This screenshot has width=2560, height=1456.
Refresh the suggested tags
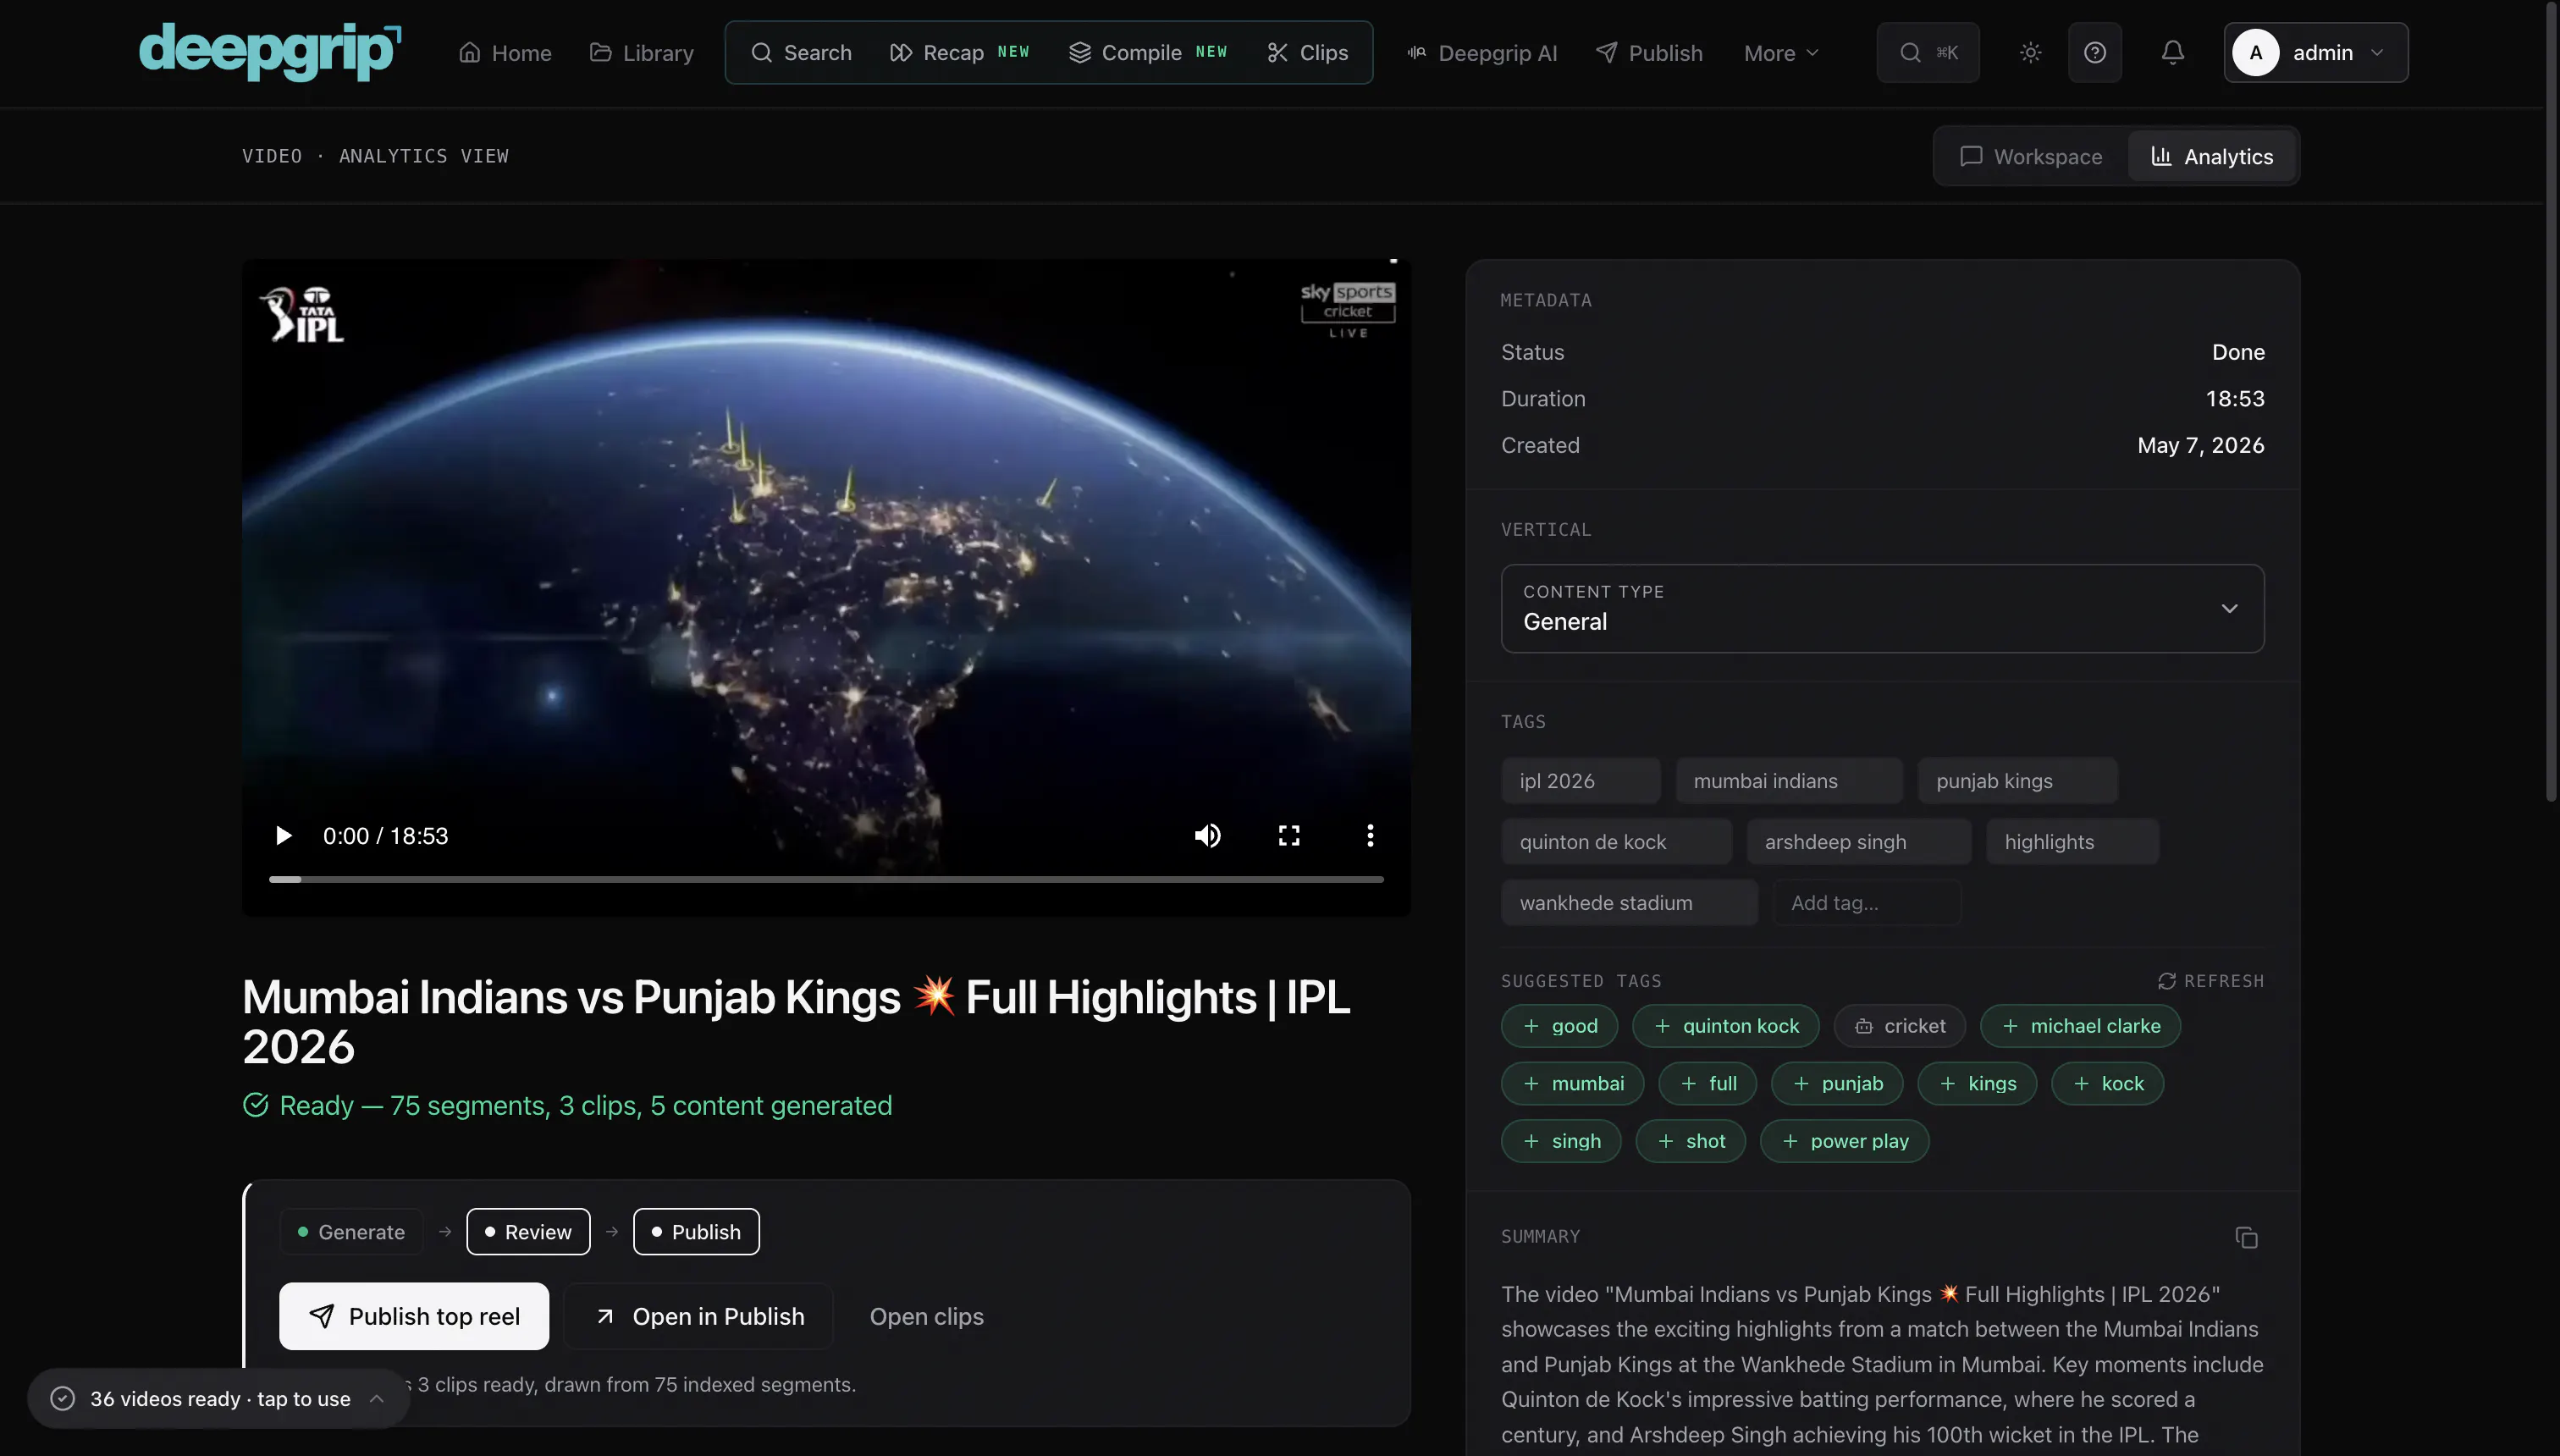click(2211, 981)
